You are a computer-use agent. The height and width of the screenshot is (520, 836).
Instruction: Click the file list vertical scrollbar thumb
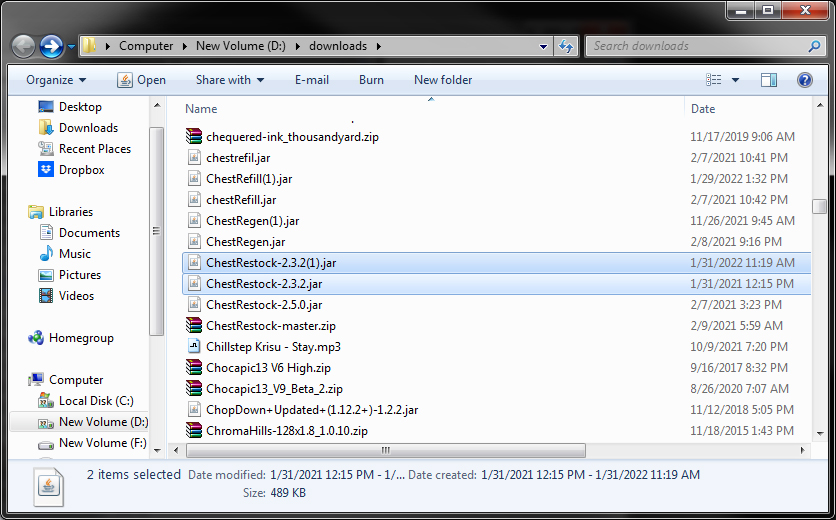819,206
